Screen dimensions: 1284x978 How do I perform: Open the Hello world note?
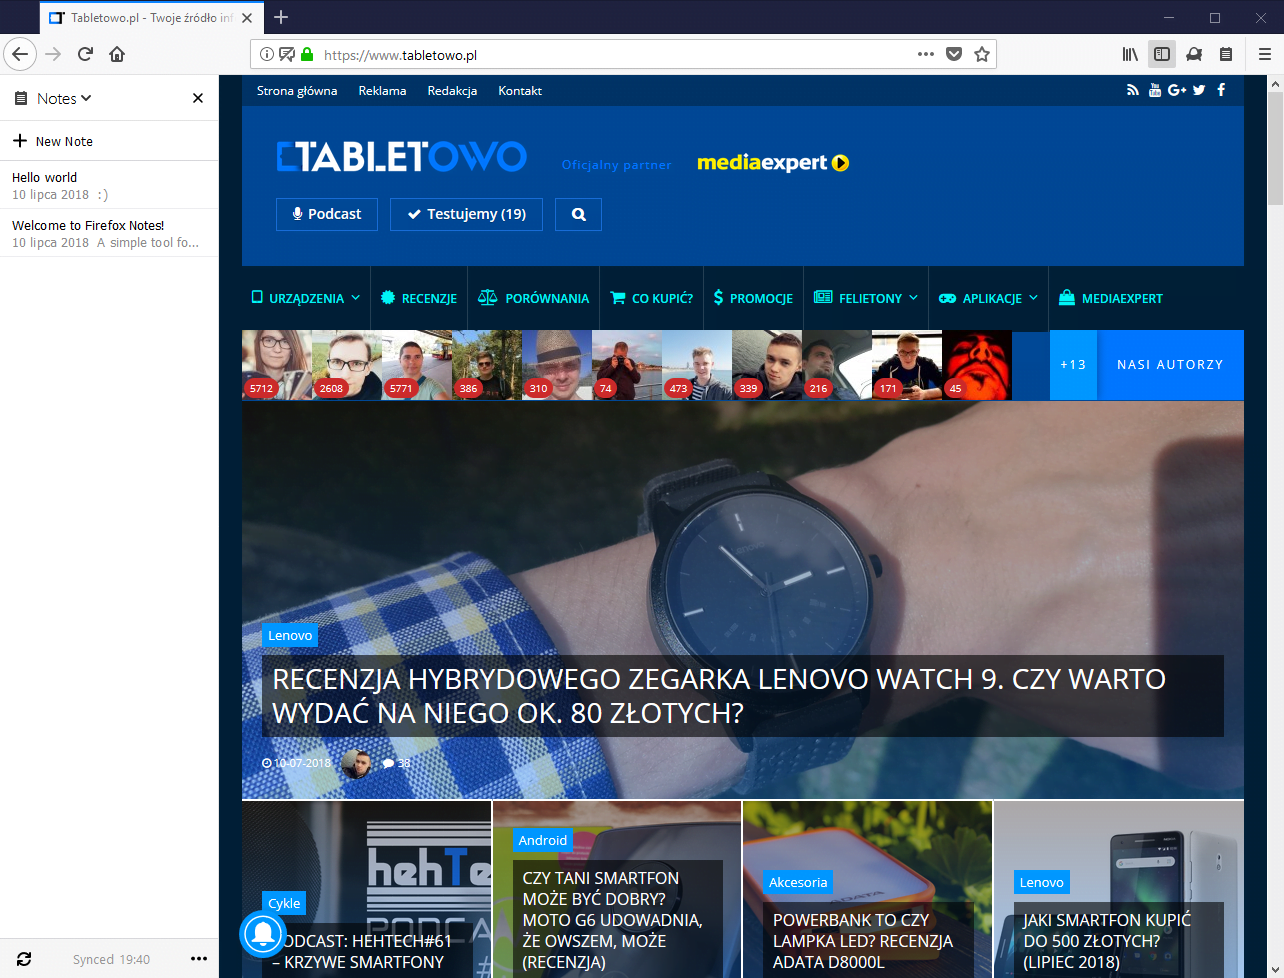pyautogui.click(x=109, y=185)
